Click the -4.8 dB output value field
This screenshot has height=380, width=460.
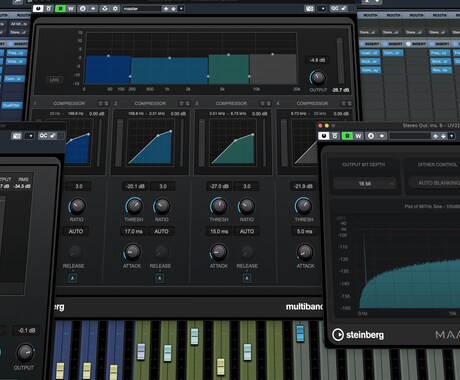point(317,60)
